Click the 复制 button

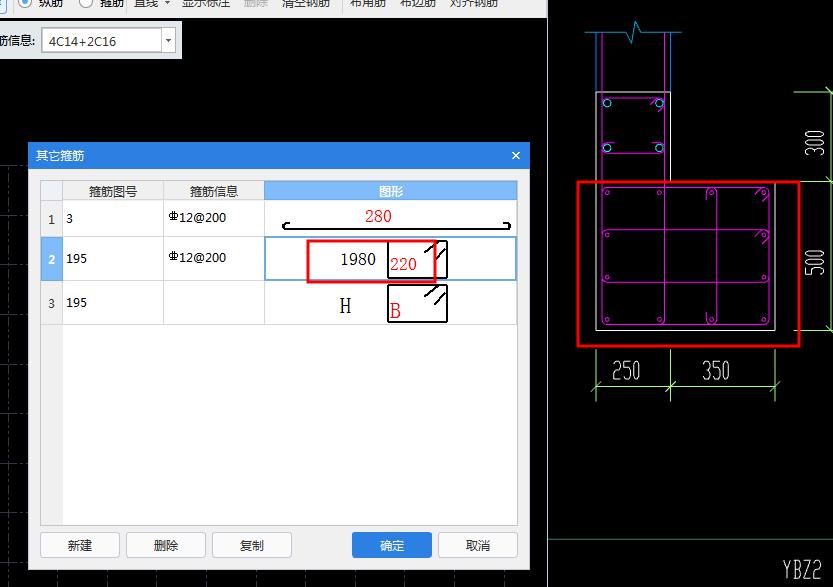coord(252,545)
